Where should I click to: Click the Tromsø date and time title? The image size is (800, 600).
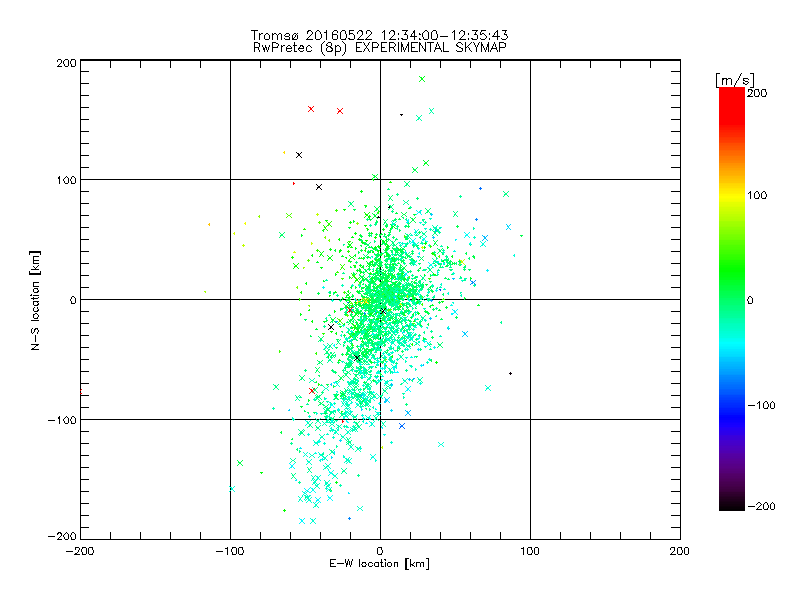coord(379,35)
